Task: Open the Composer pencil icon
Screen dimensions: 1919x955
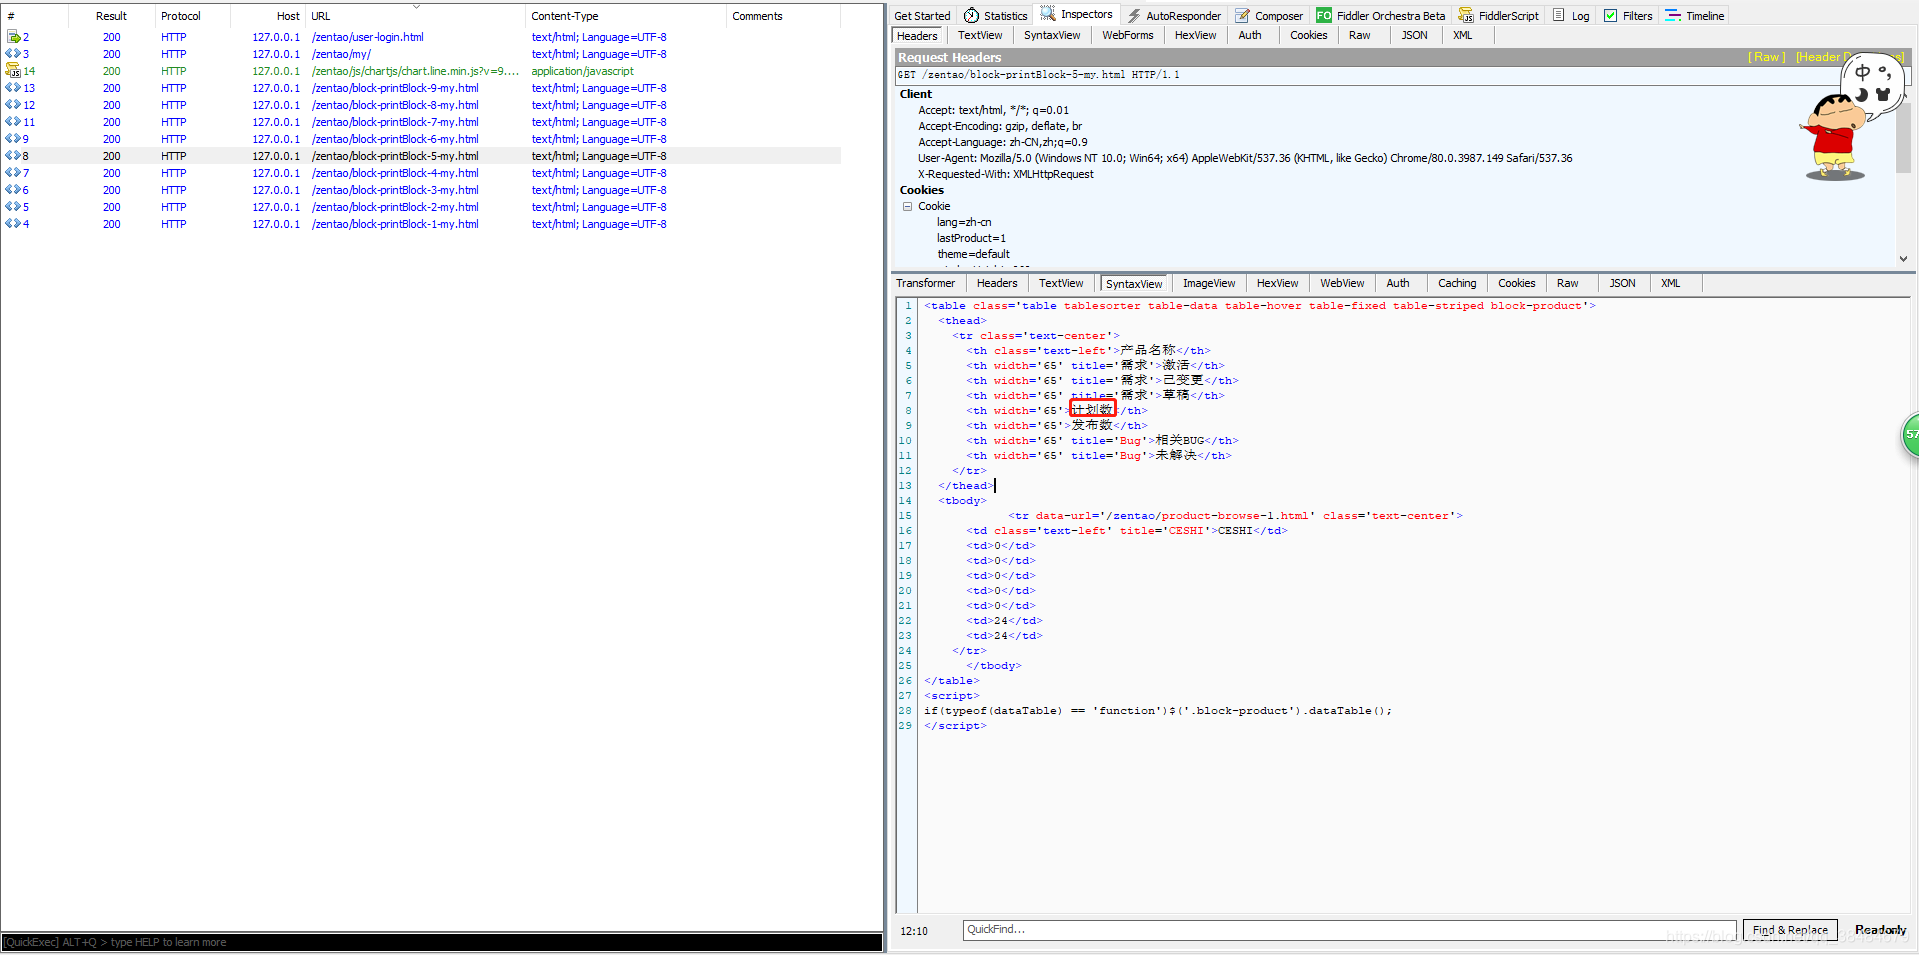Action: 1243,15
